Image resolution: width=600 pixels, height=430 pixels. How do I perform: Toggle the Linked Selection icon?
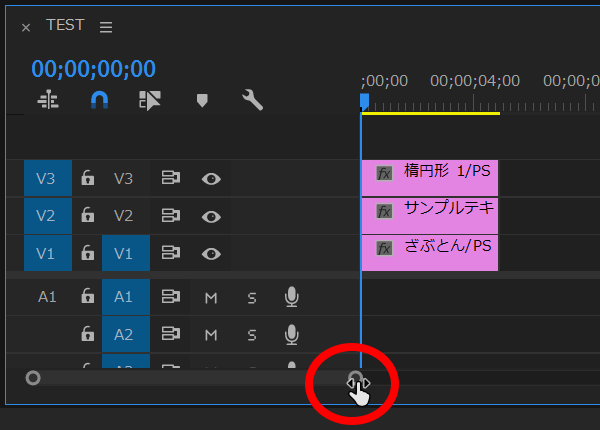click(150, 100)
